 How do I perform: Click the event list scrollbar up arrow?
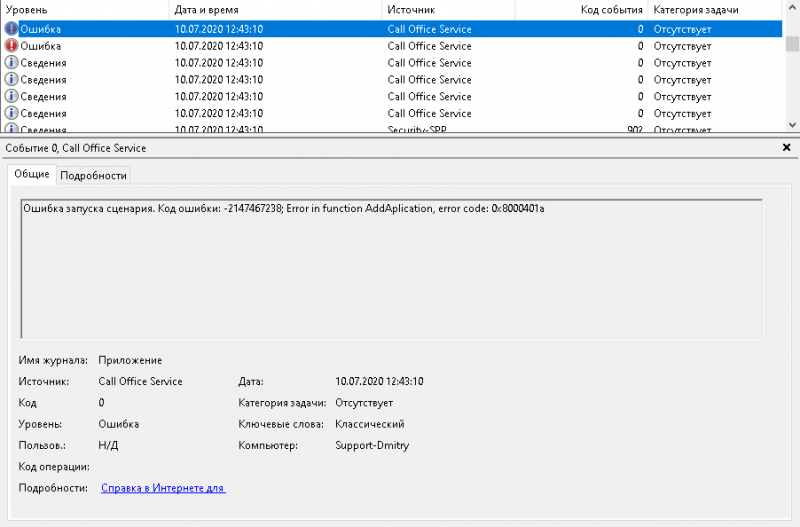[792, 8]
